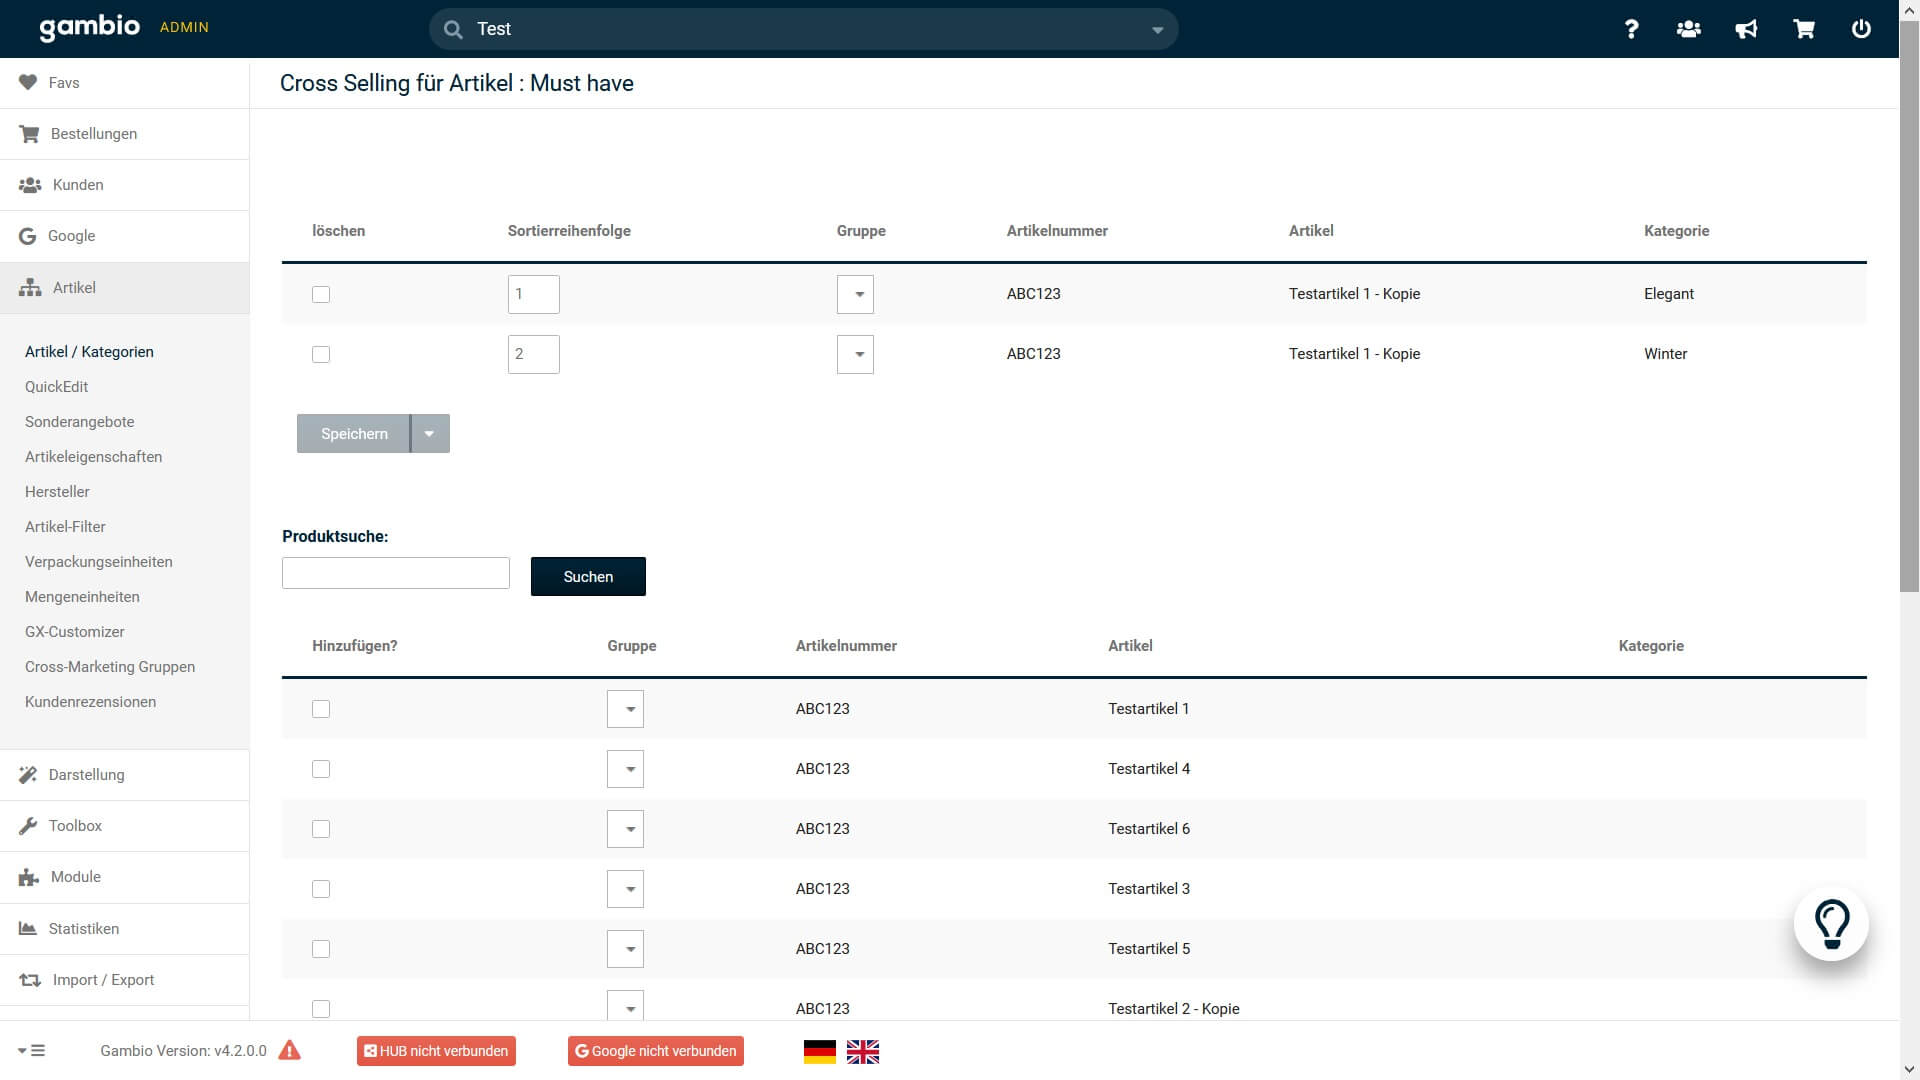Click the customers group icon in header
The width and height of the screenshot is (1920, 1080).
click(1689, 29)
